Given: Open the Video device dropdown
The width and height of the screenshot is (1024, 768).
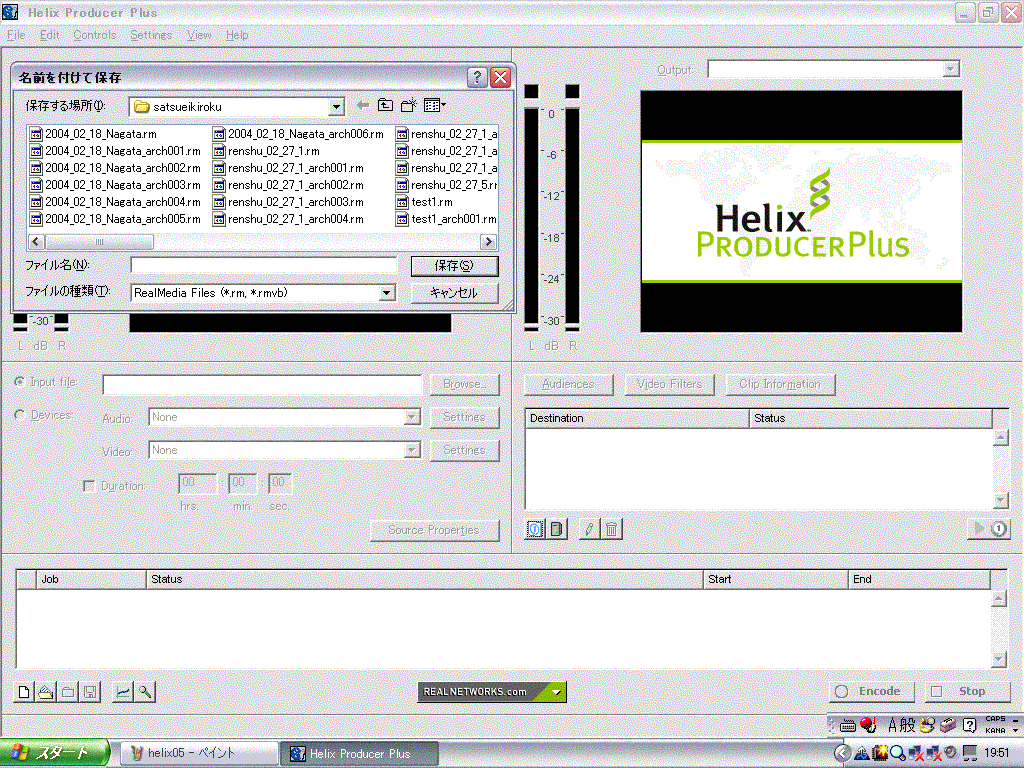Looking at the screenshot, I should [412, 450].
